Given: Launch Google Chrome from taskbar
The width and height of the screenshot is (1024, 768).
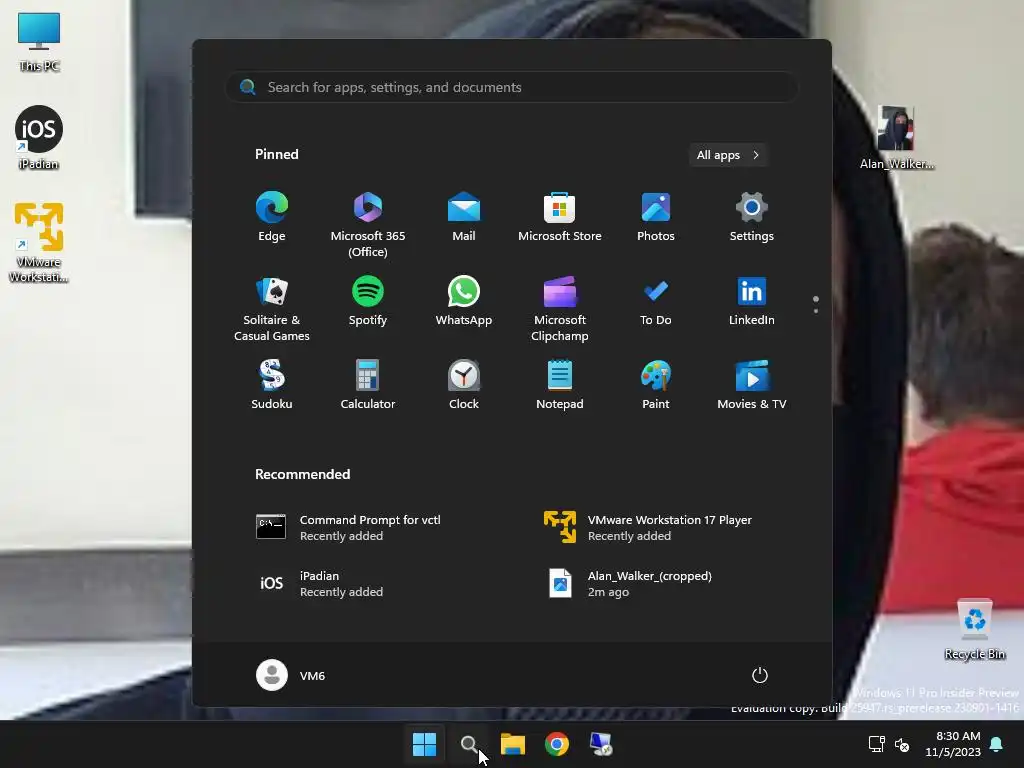Looking at the screenshot, I should pos(557,744).
